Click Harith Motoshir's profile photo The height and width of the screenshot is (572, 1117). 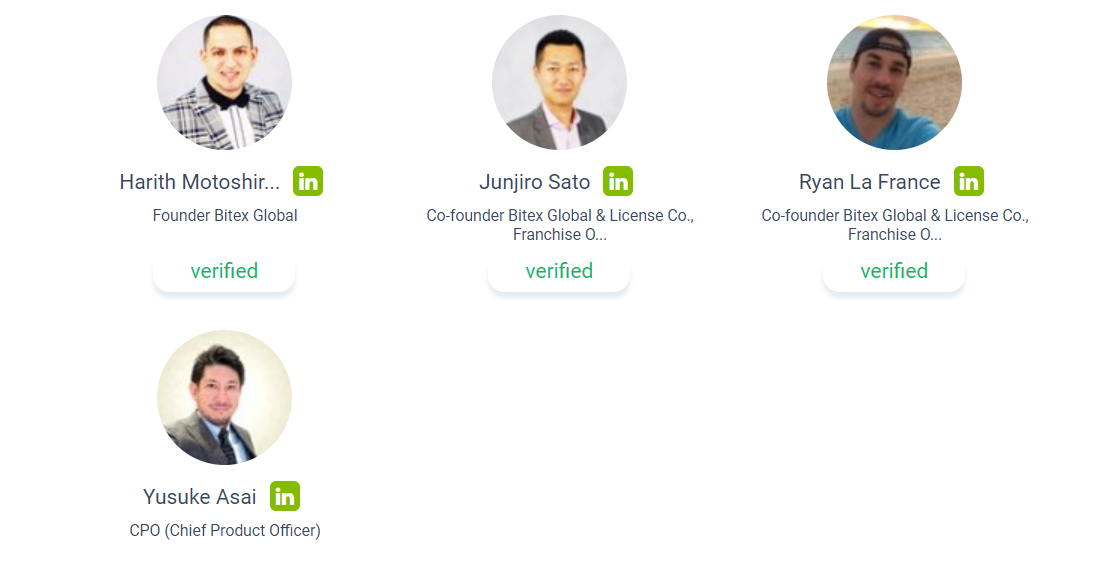[x=224, y=82]
